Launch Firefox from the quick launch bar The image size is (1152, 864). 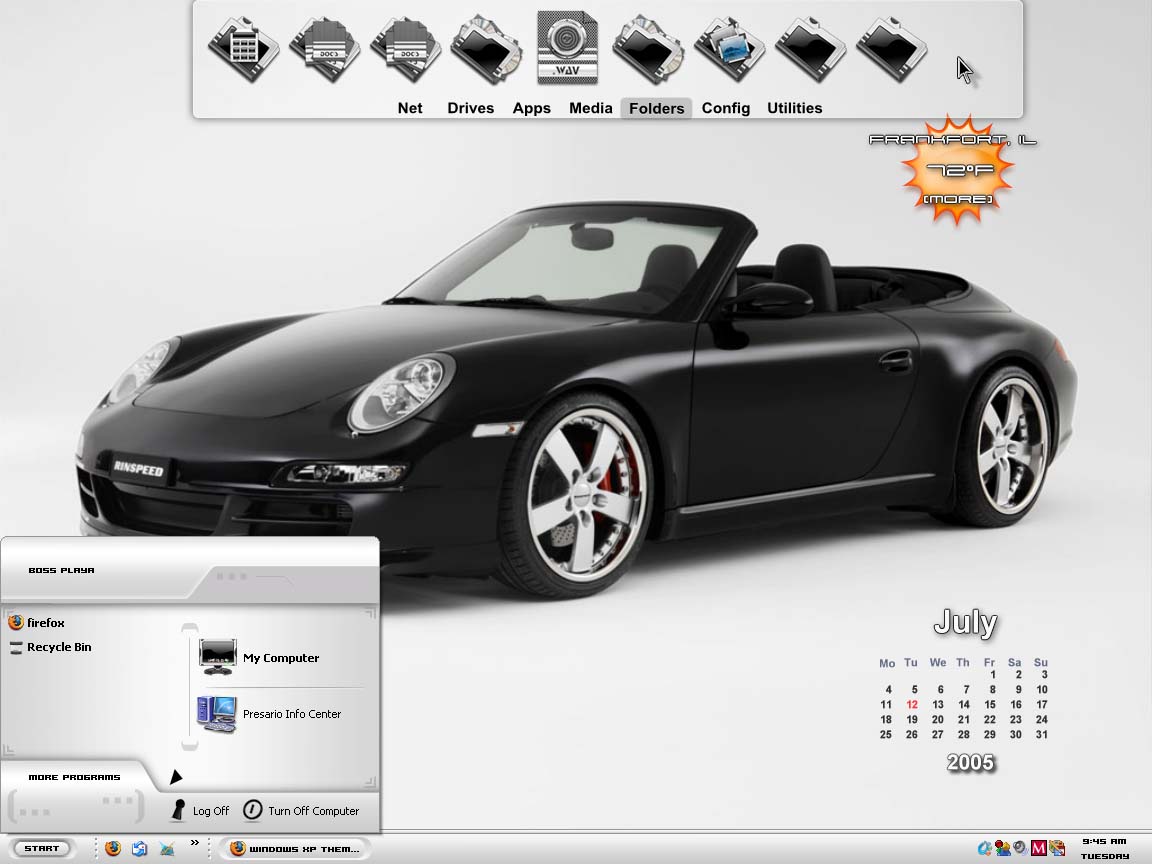[112, 848]
